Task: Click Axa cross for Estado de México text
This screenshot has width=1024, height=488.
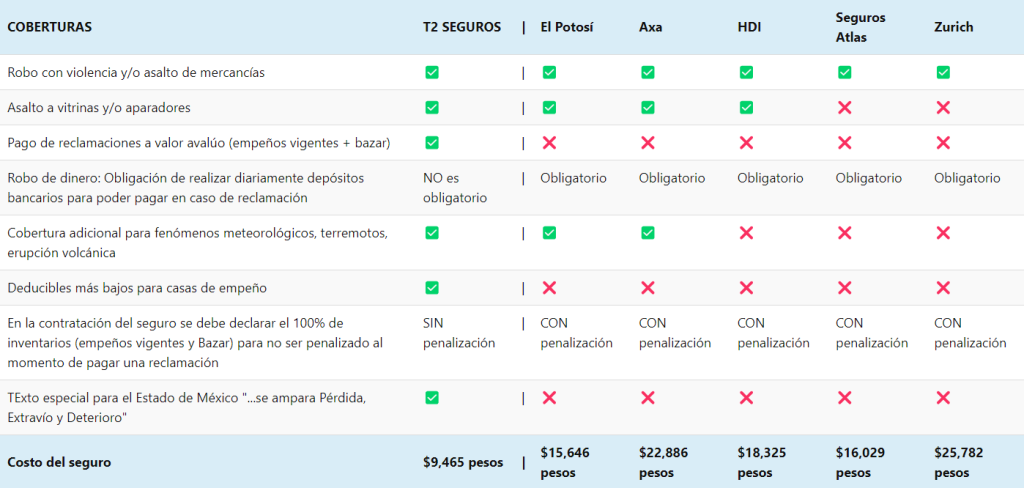Action: [x=648, y=397]
